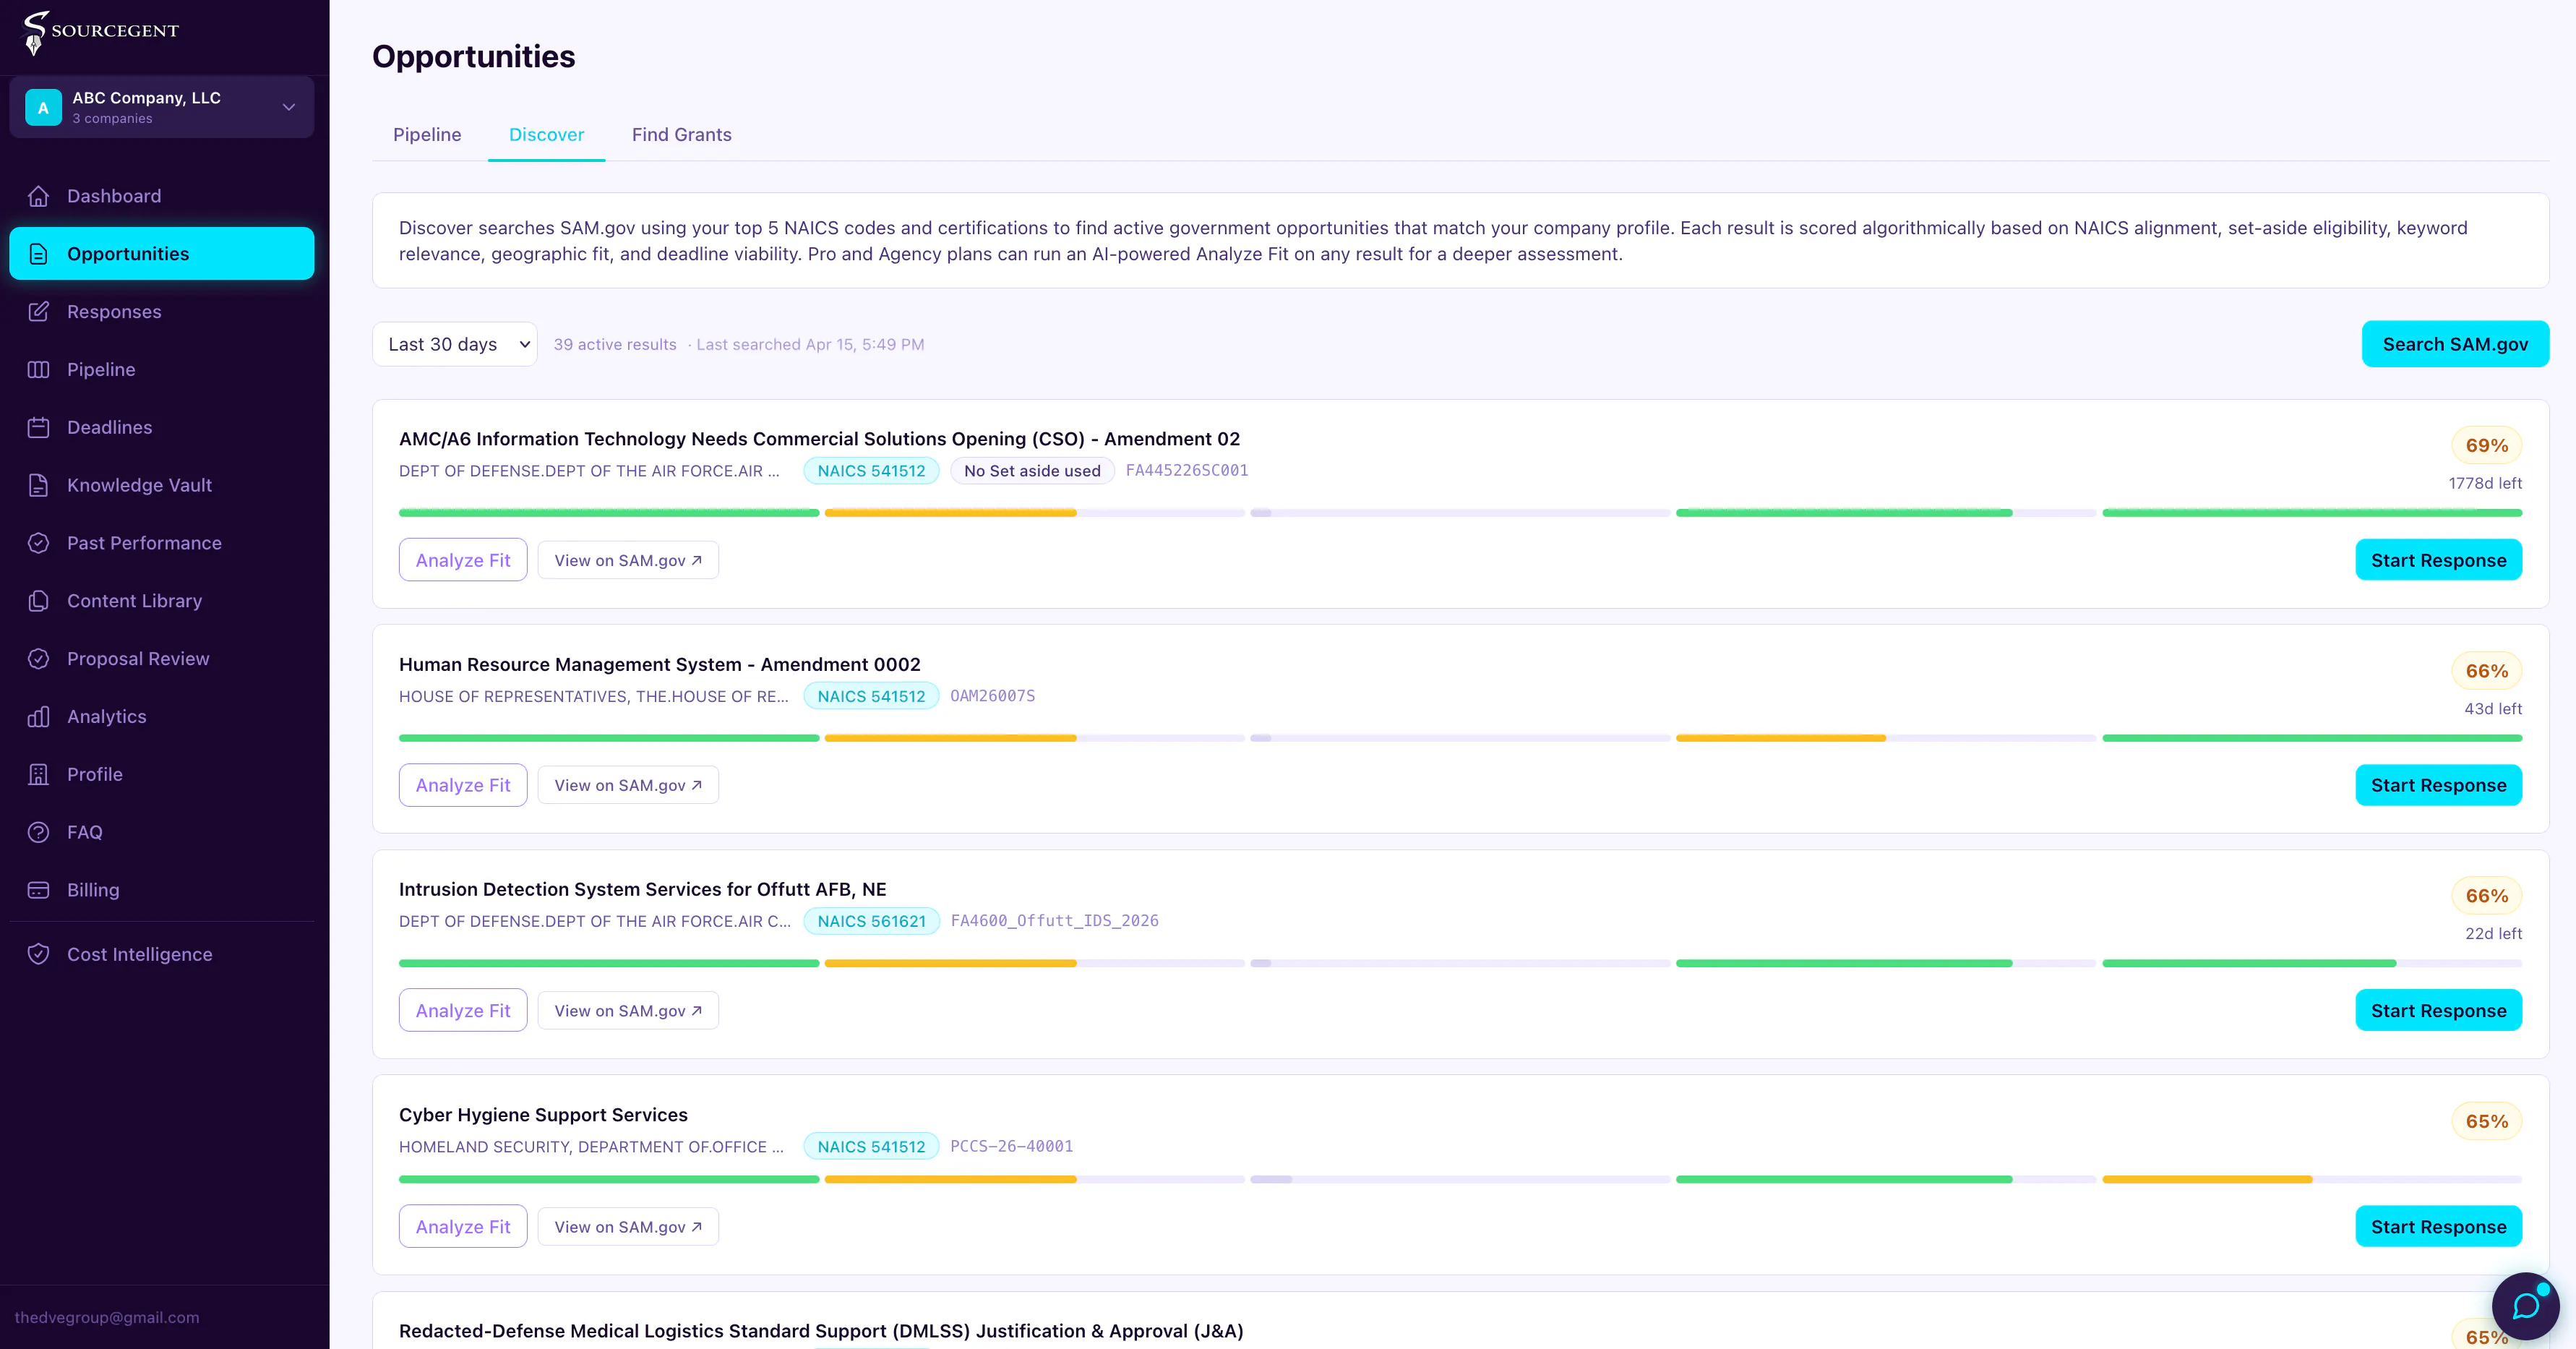Analyze Fit for Intrusion Detection System Services
Image resolution: width=2576 pixels, height=1349 pixels.
tap(463, 1010)
